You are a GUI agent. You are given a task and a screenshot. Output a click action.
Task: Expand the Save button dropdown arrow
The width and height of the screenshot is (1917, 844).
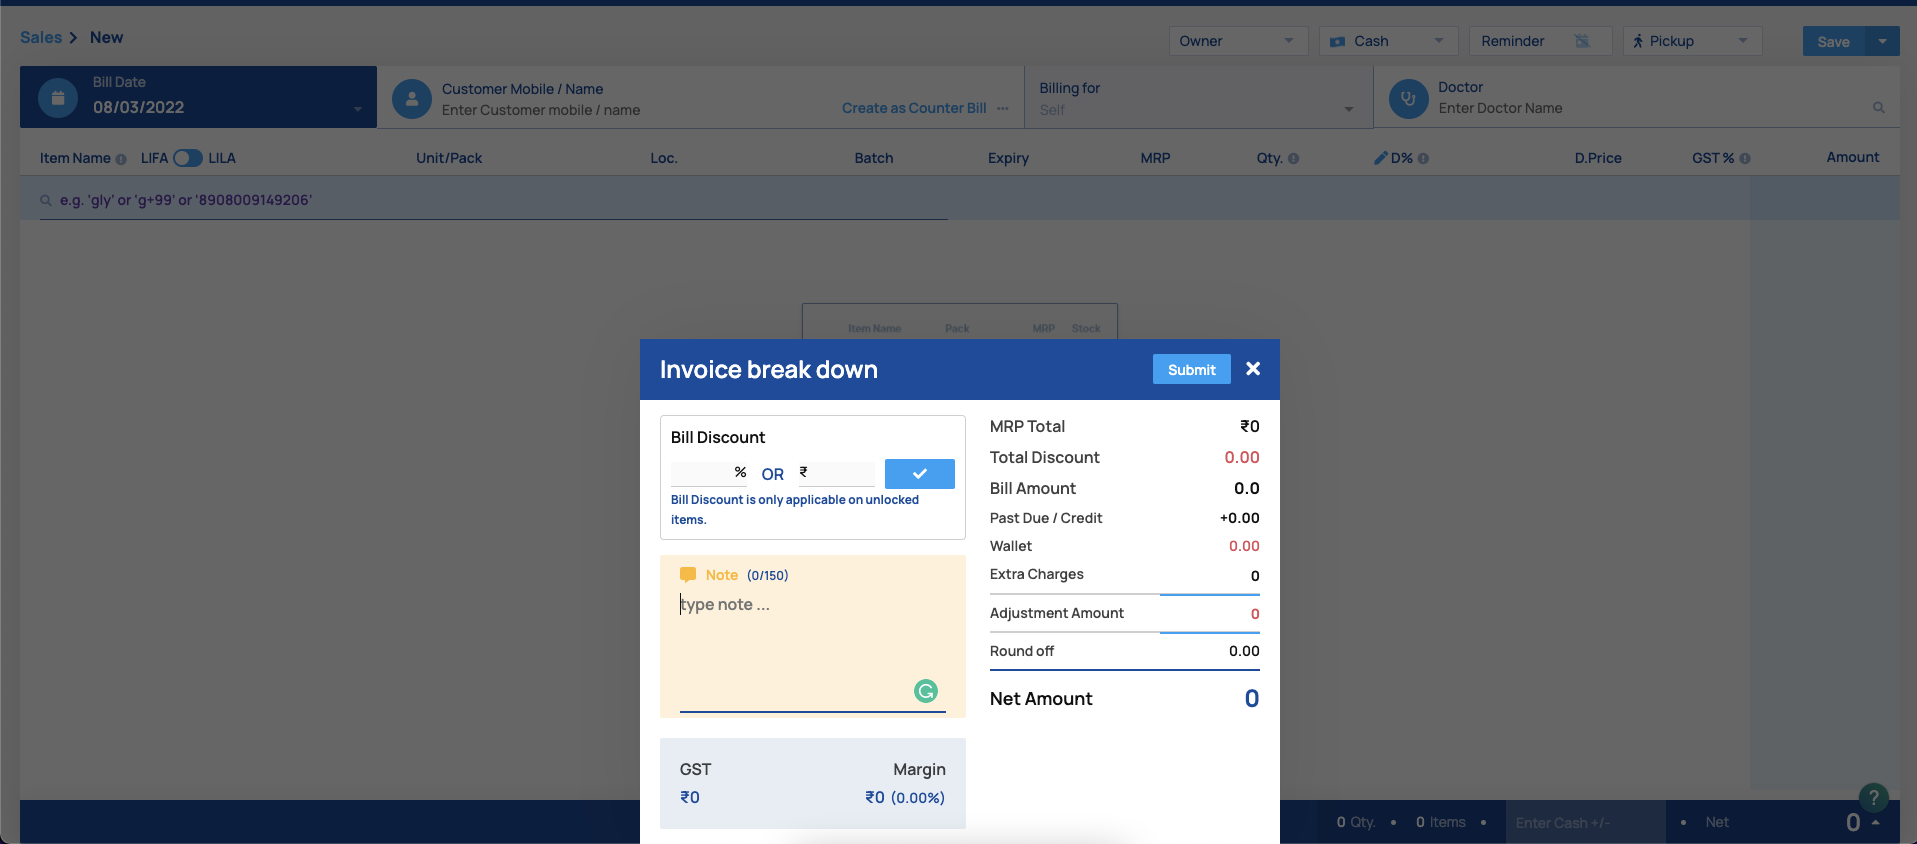pyautogui.click(x=1882, y=41)
